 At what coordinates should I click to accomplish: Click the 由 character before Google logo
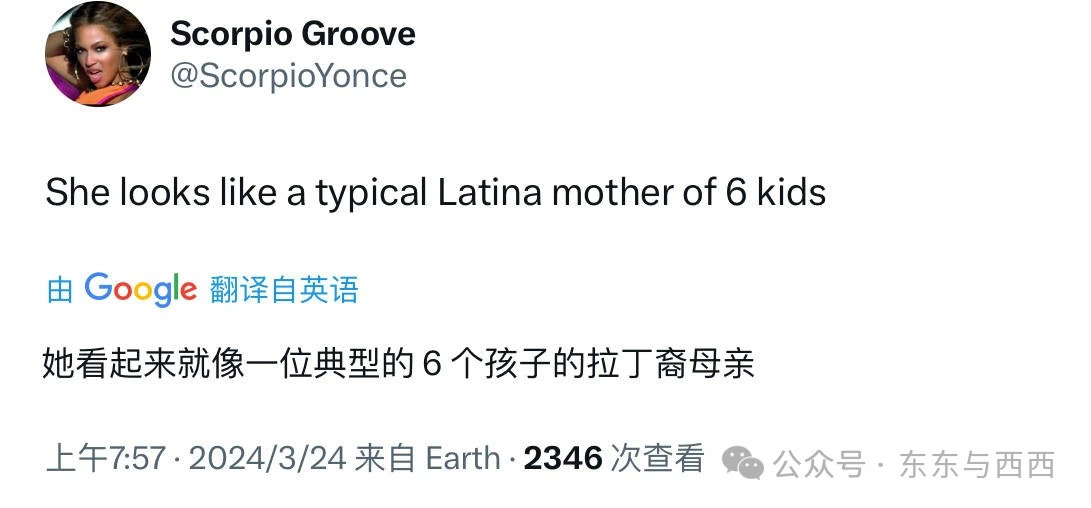pyautogui.click(x=60, y=290)
